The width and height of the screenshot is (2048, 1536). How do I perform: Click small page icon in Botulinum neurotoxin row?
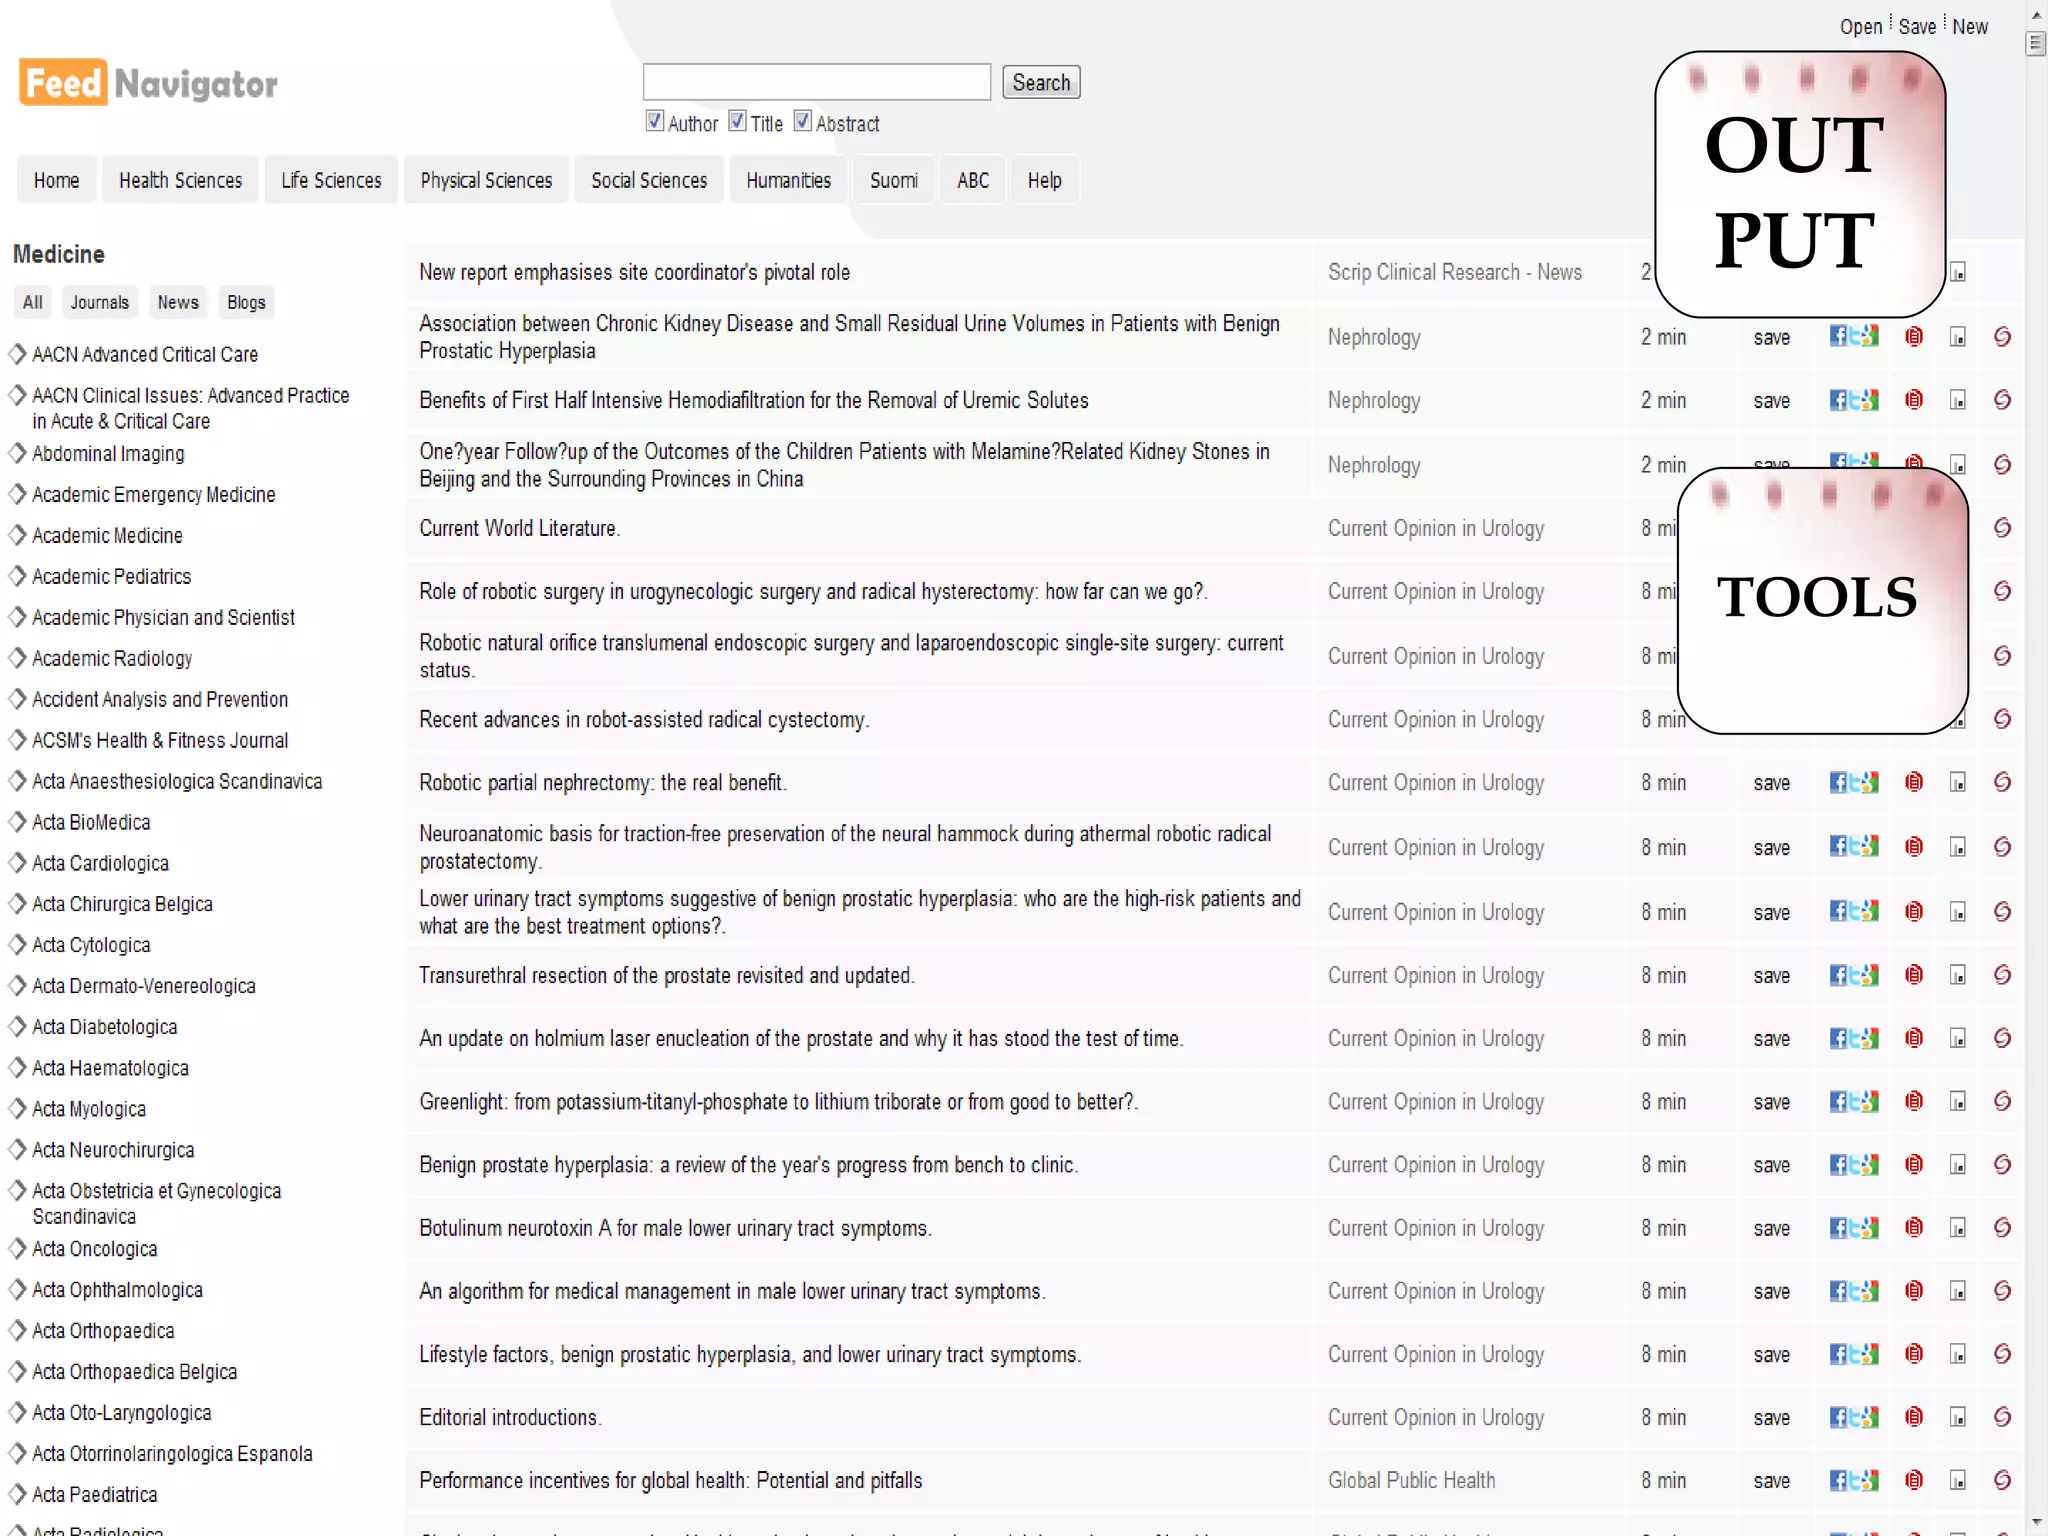pos(1958,1228)
